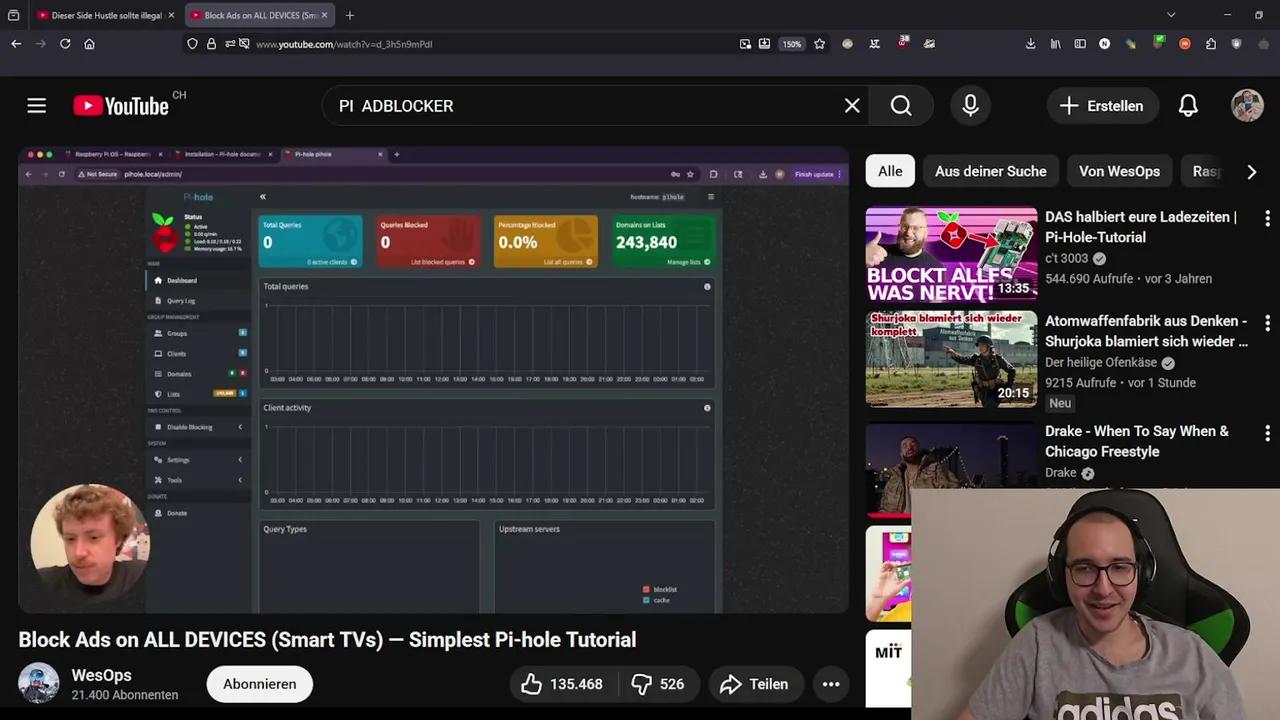Toggle the Firefox sidebar icon
This screenshot has height=720, width=1280.
click(1080, 44)
